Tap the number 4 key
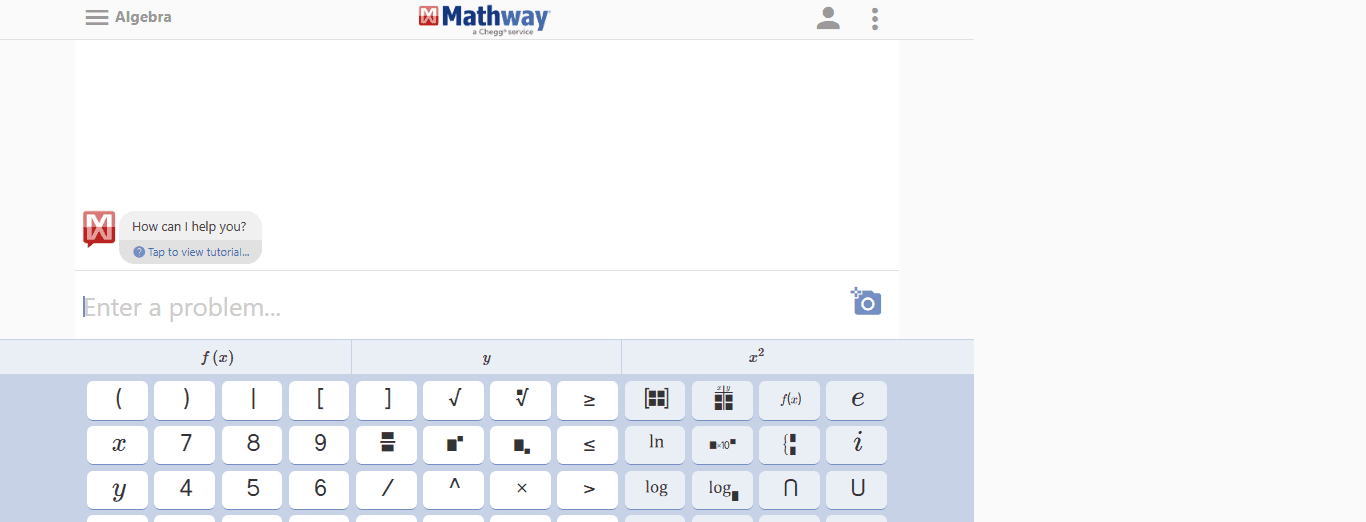 point(185,490)
